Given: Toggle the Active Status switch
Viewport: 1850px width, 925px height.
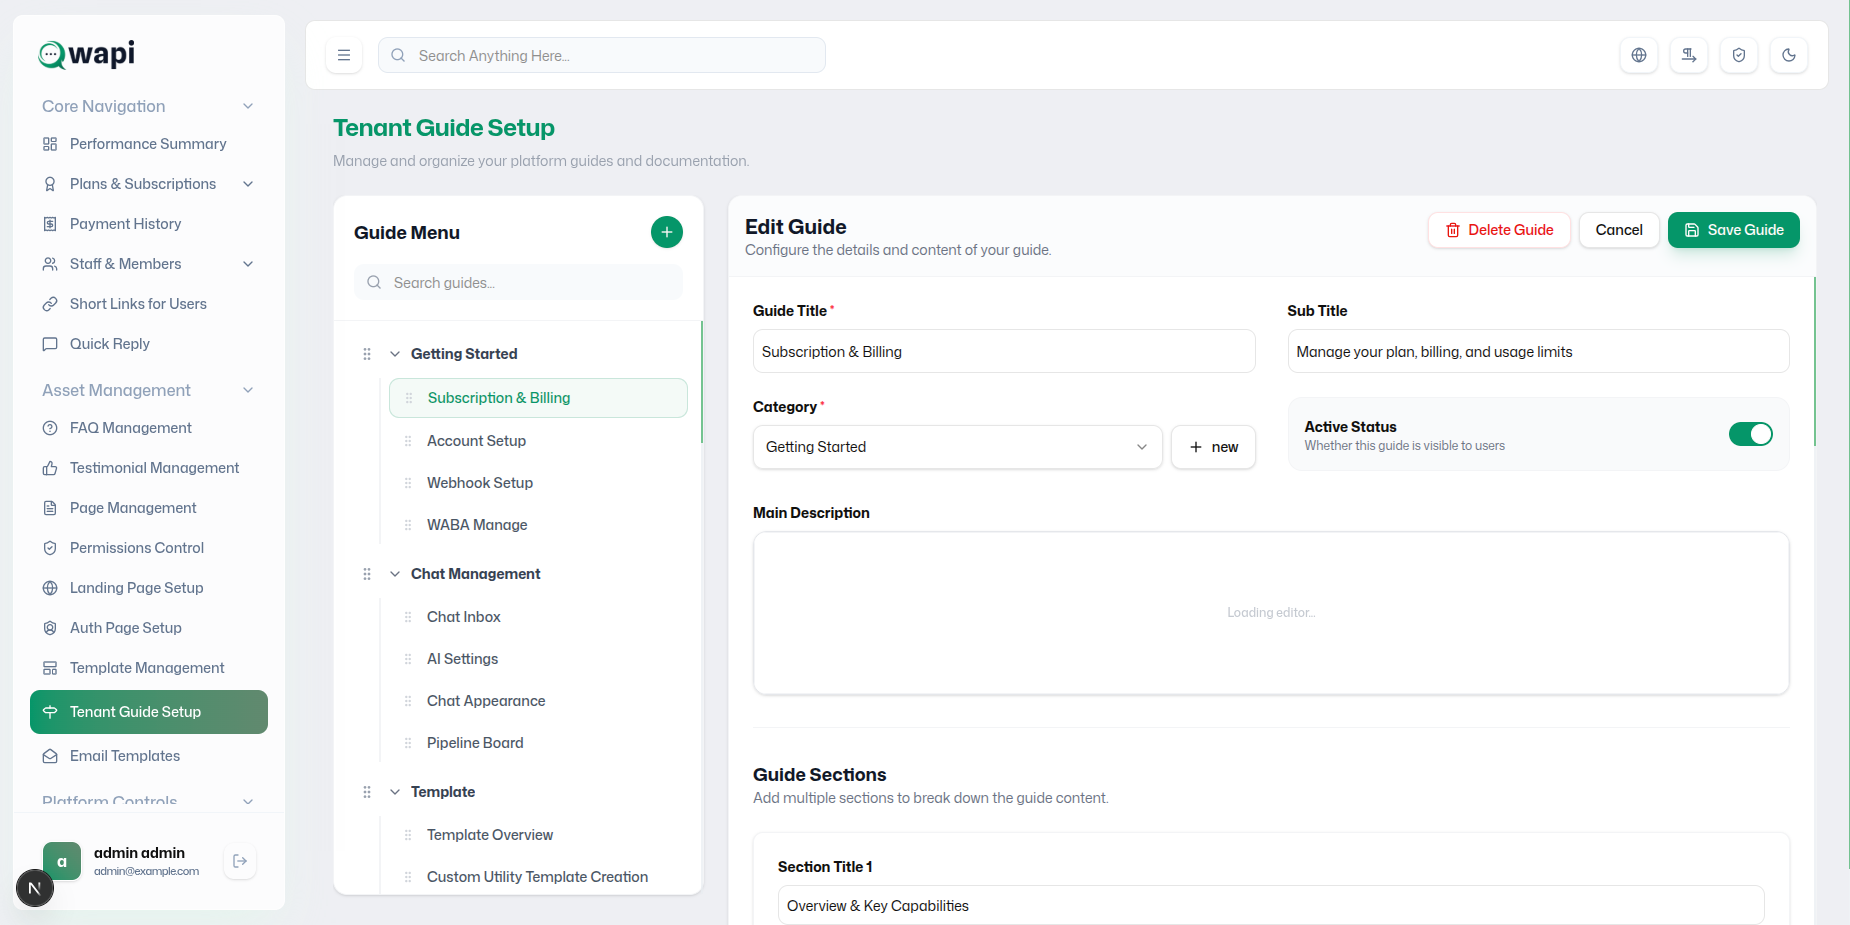Looking at the screenshot, I should pyautogui.click(x=1751, y=434).
